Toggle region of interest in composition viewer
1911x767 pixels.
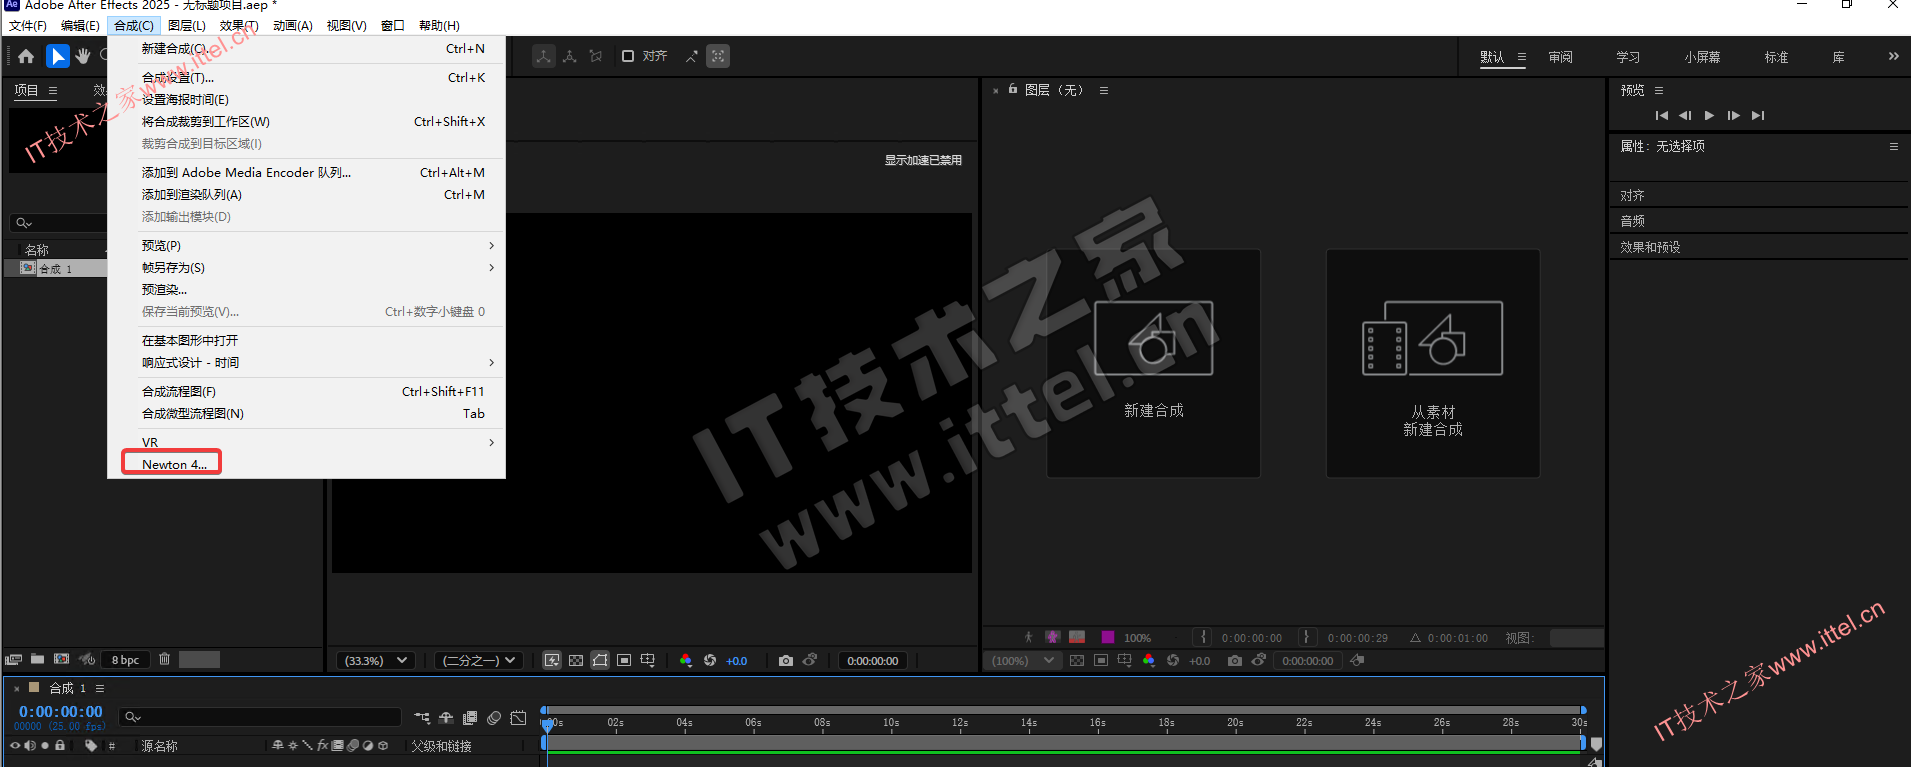click(624, 661)
